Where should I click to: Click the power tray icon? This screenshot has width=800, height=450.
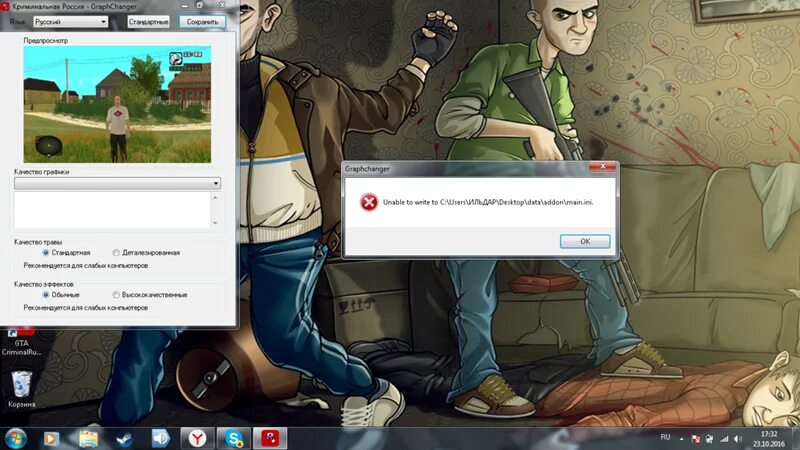pos(710,439)
